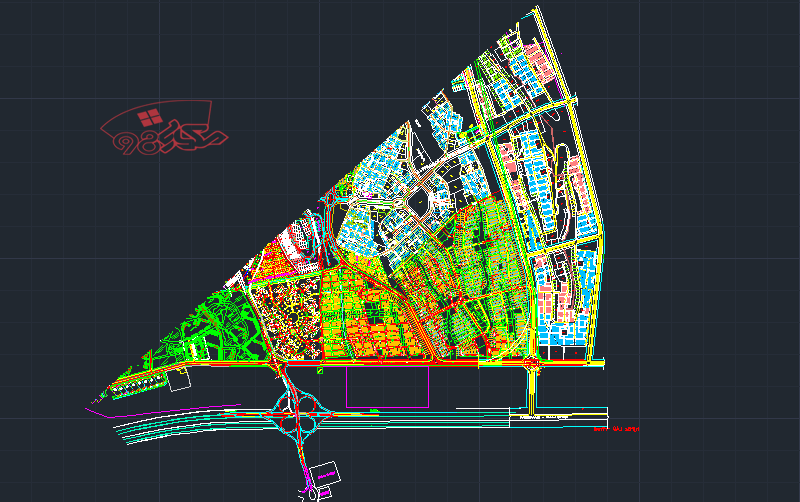This screenshot has width=800, height=502.
Task: Click the empty magenta rectangle below the main road
Action: 387,387
